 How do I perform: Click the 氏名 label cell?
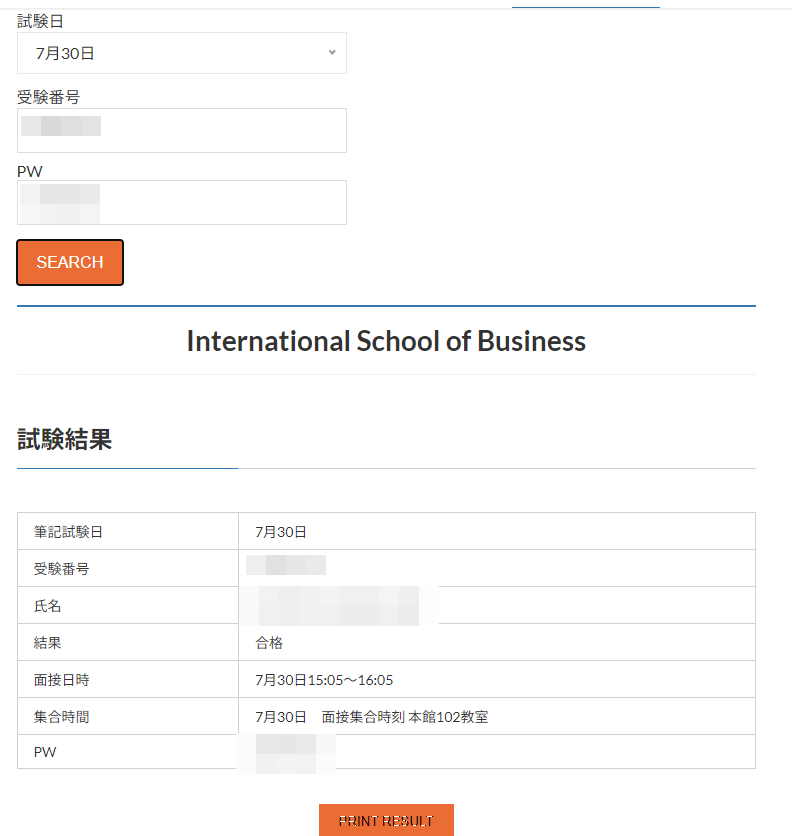point(48,606)
